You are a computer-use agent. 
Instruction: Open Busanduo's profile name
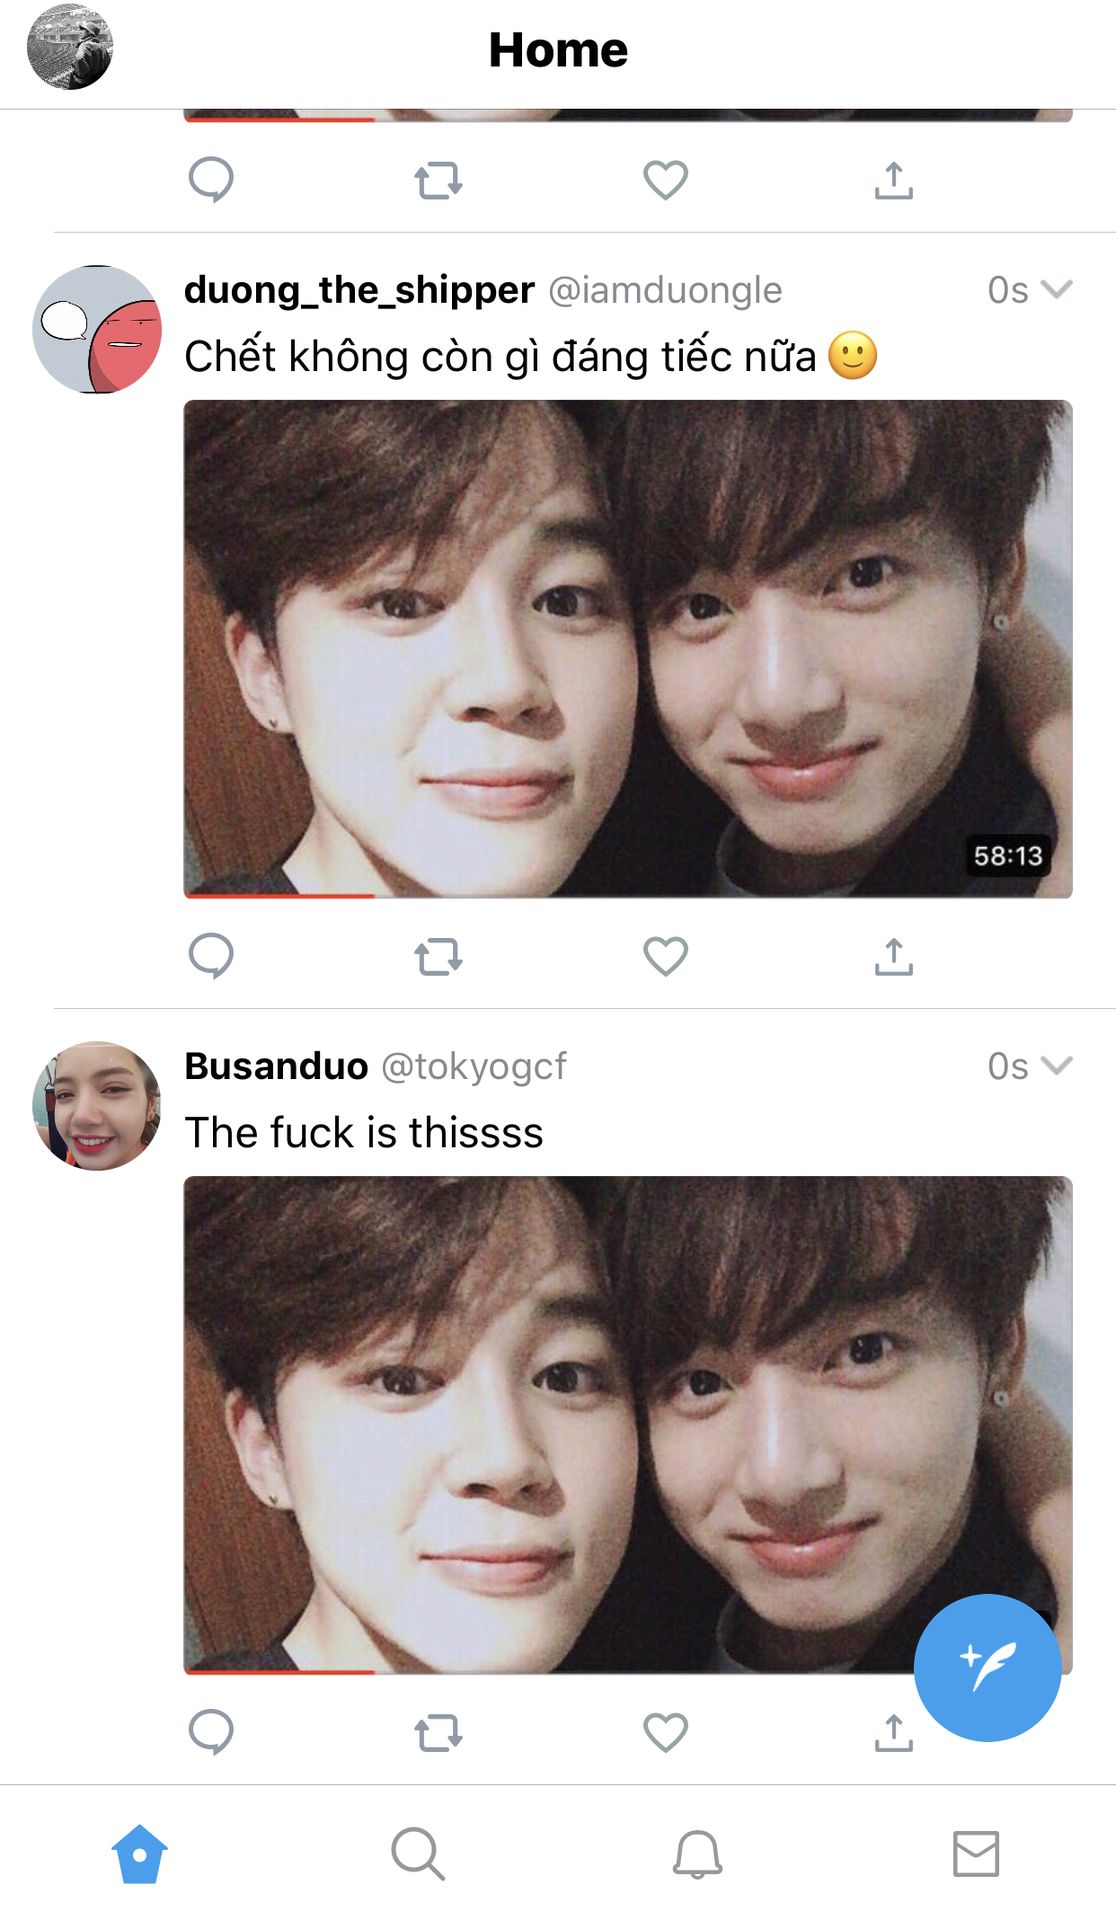click(x=276, y=1066)
